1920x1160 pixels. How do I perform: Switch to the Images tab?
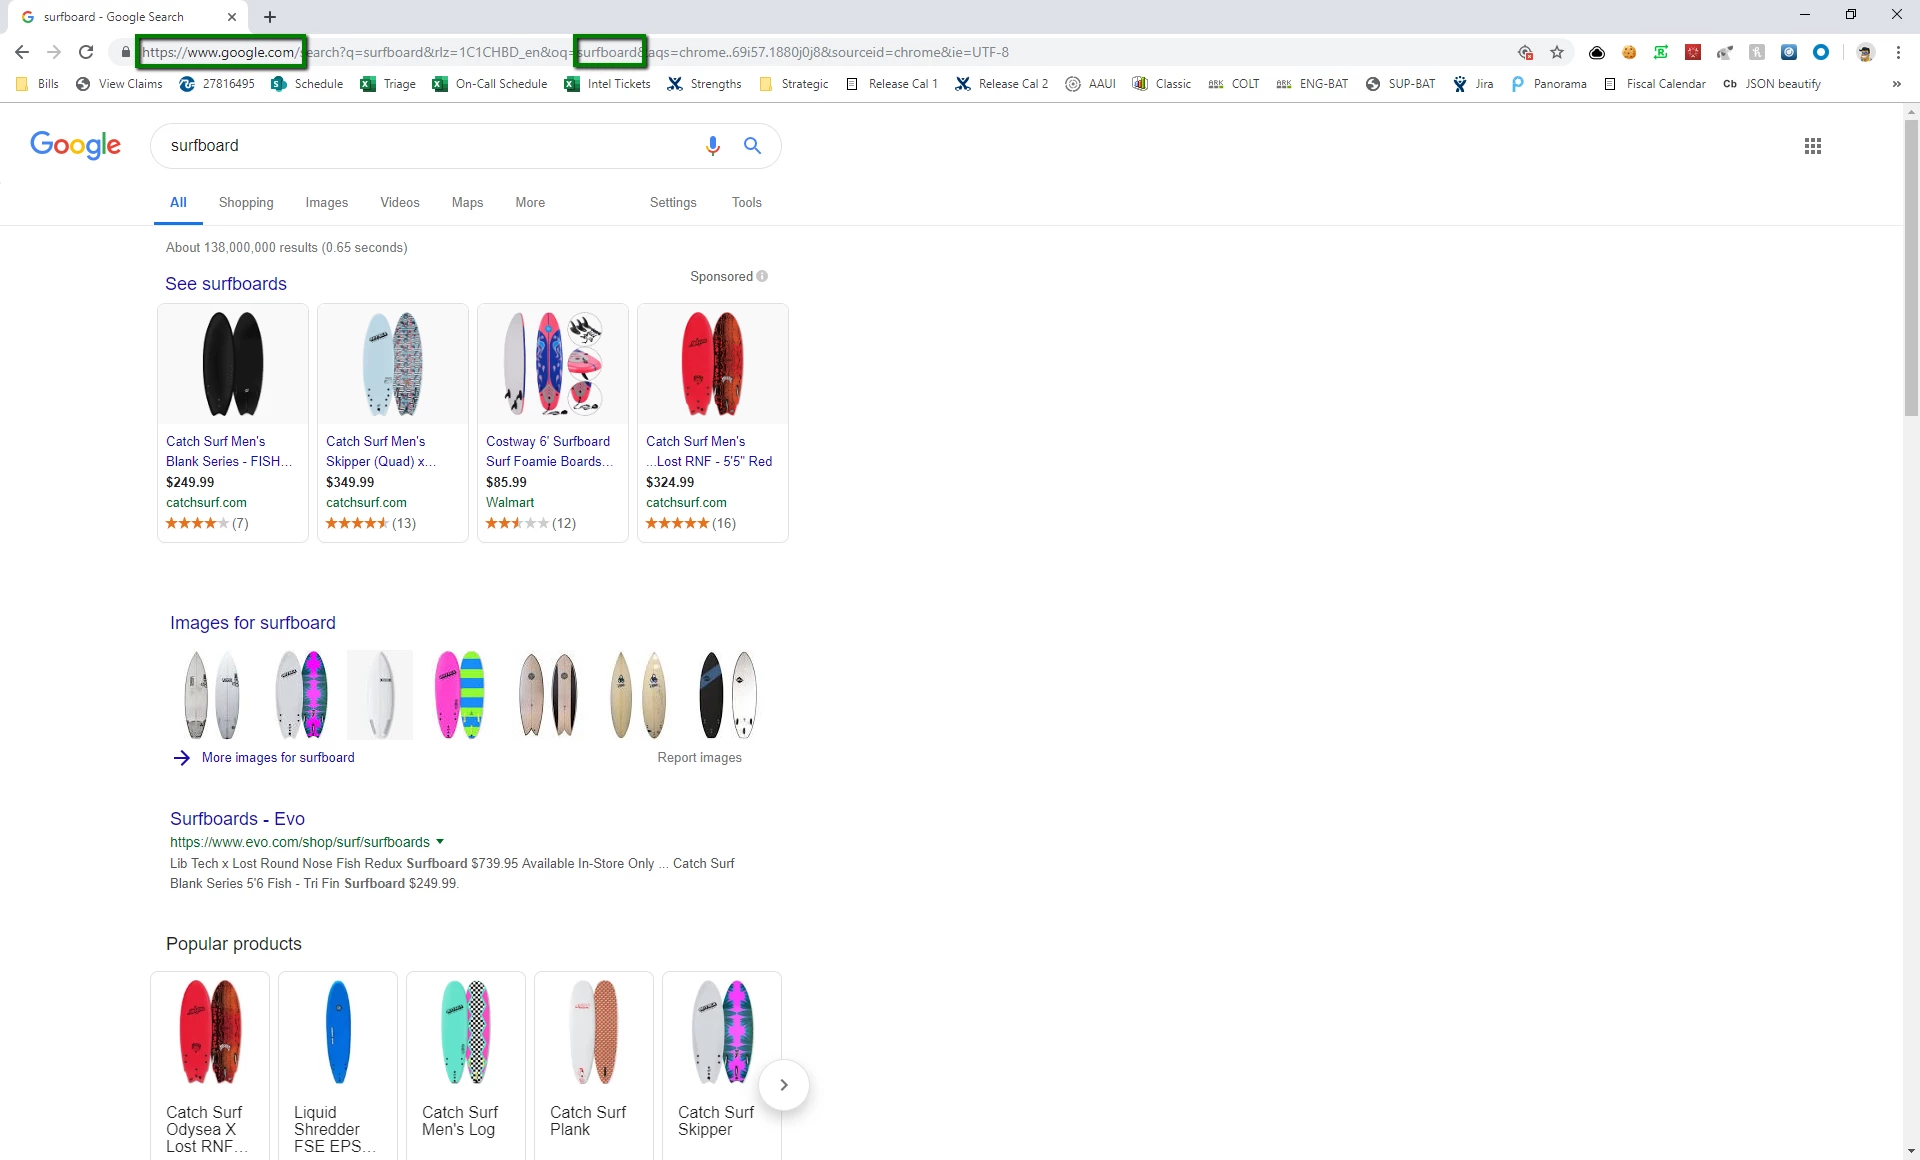[x=326, y=202]
